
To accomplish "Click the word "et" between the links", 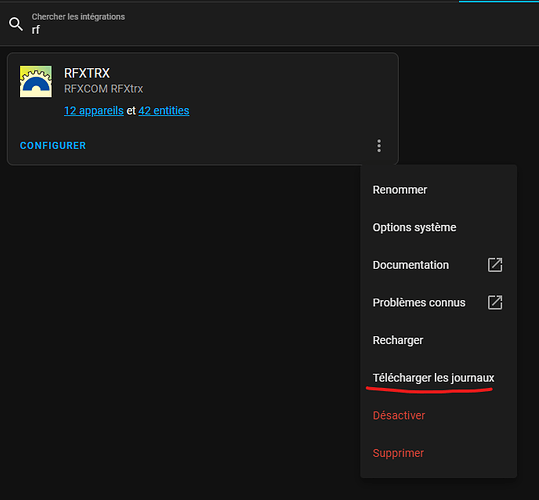I will pos(131,111).
